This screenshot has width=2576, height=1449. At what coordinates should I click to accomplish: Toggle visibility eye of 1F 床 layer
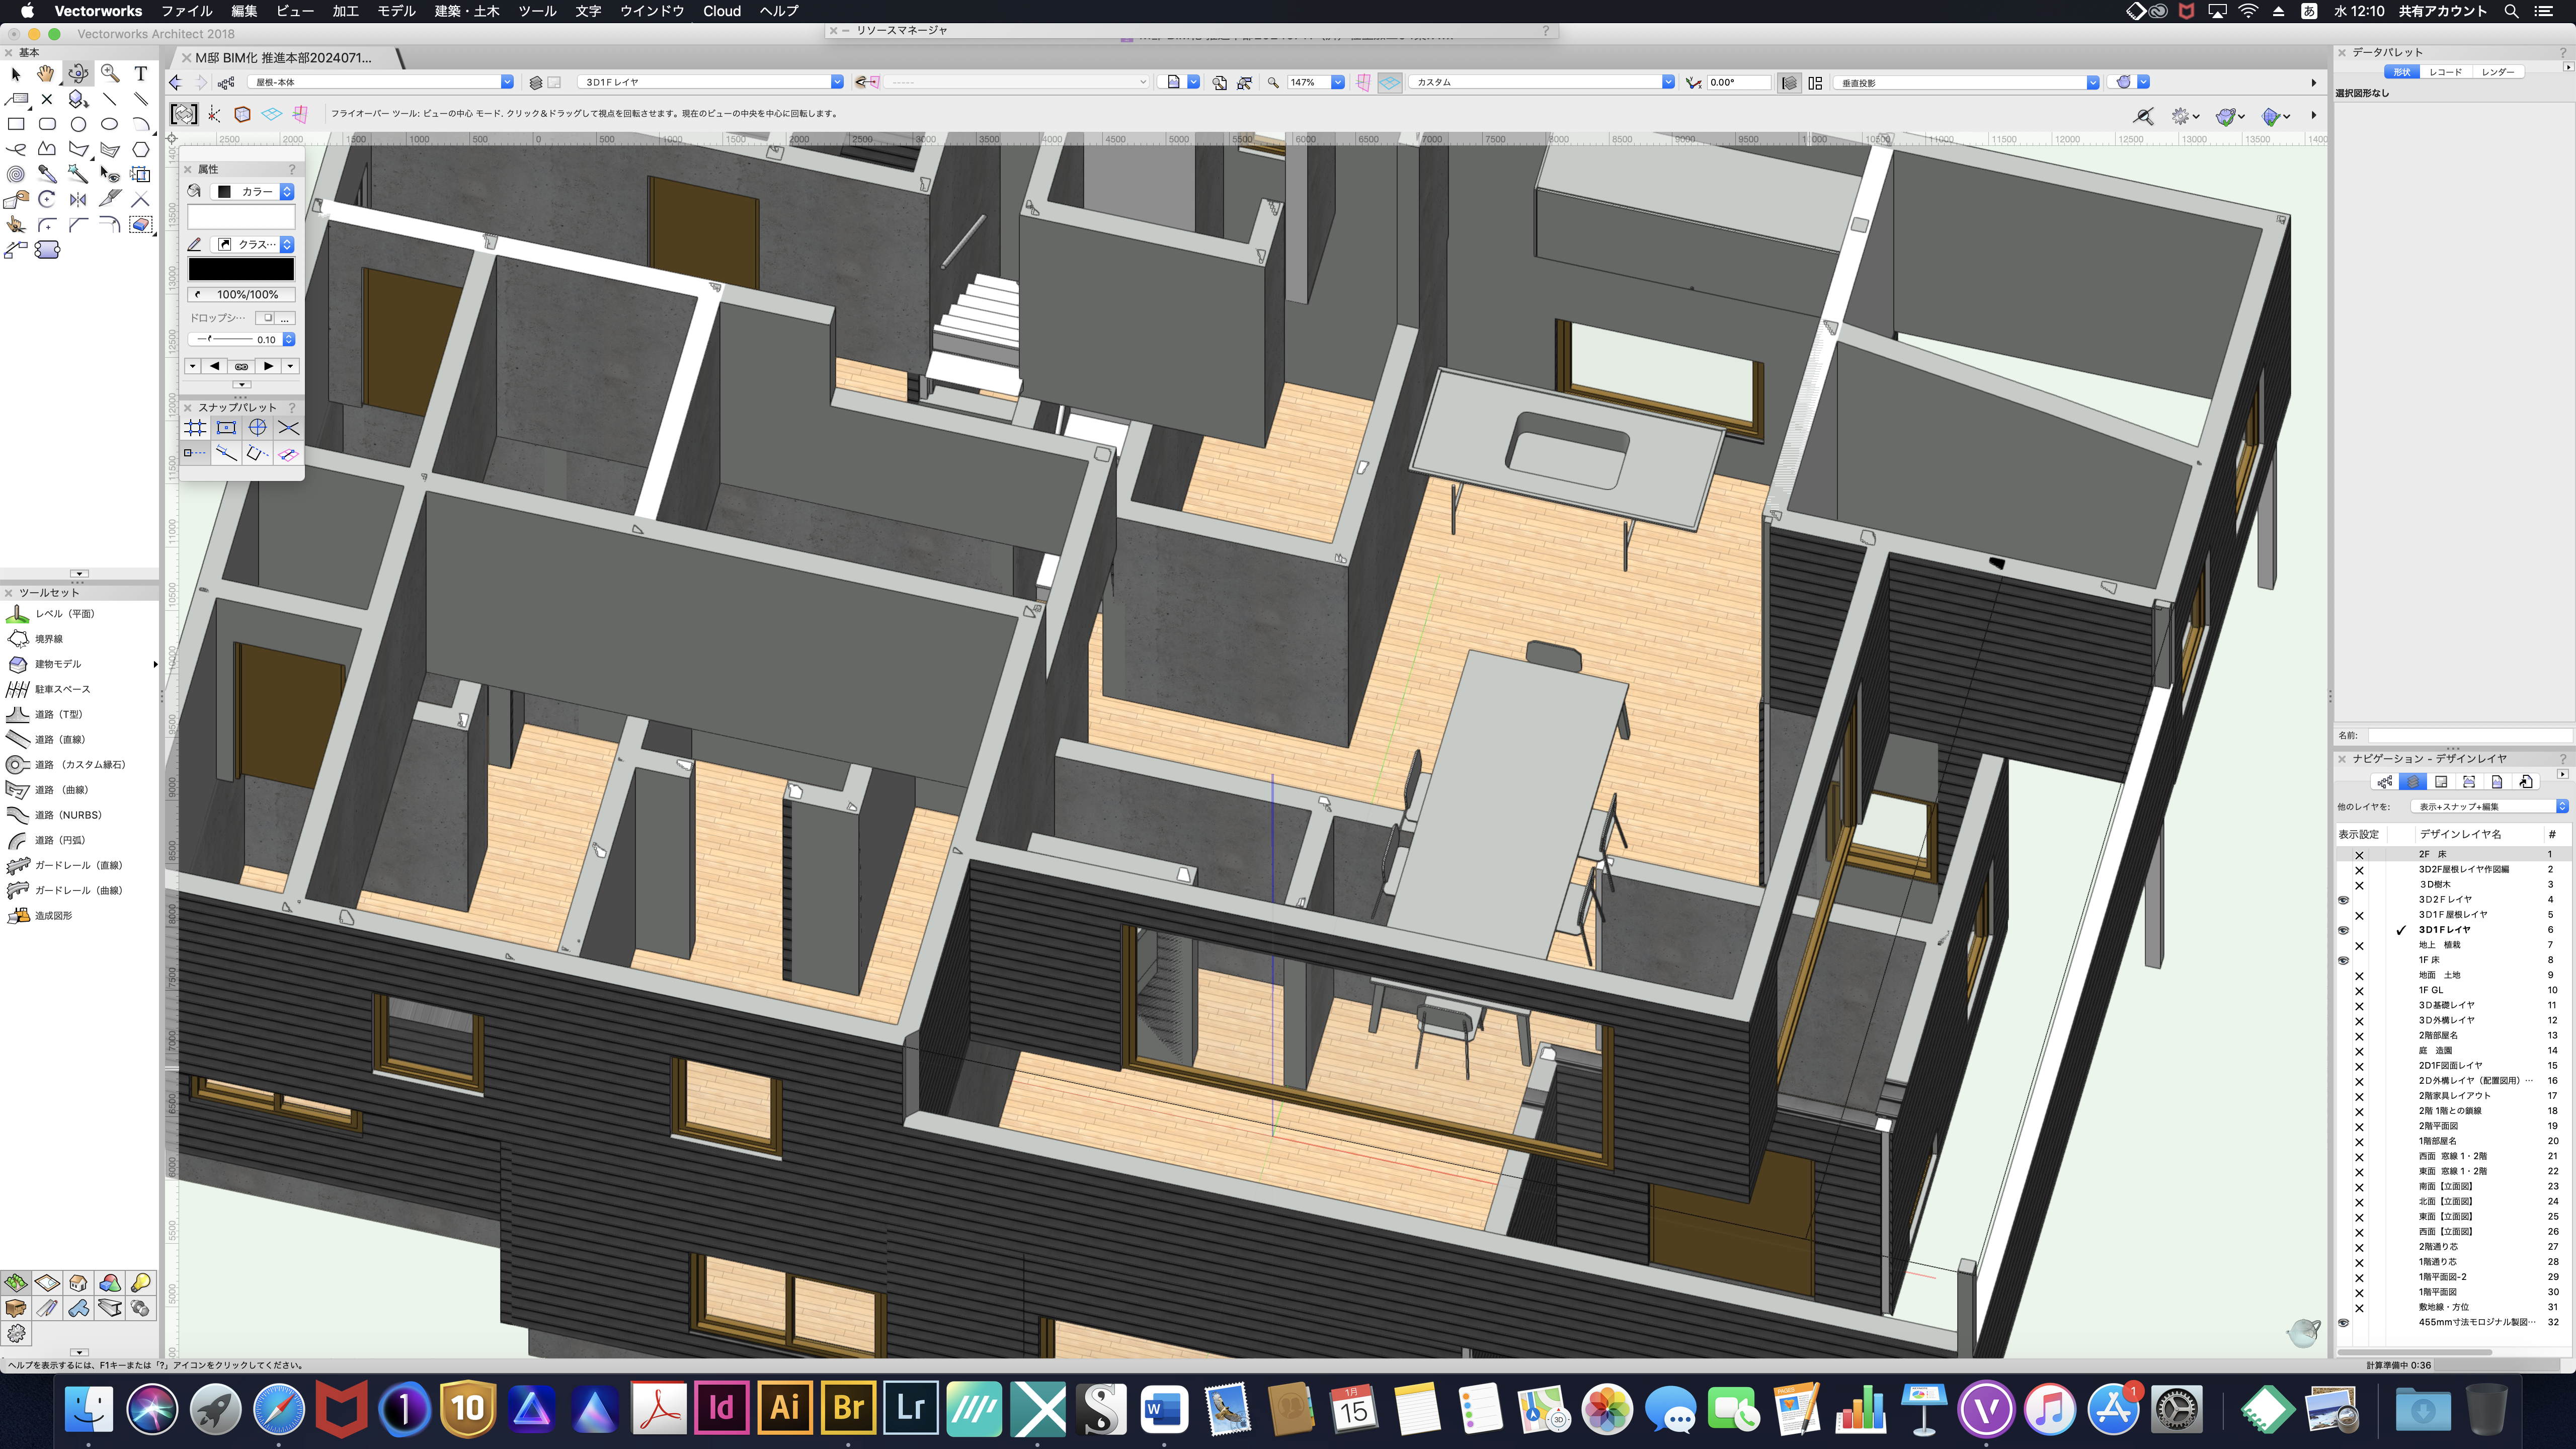pos(2343,960)
